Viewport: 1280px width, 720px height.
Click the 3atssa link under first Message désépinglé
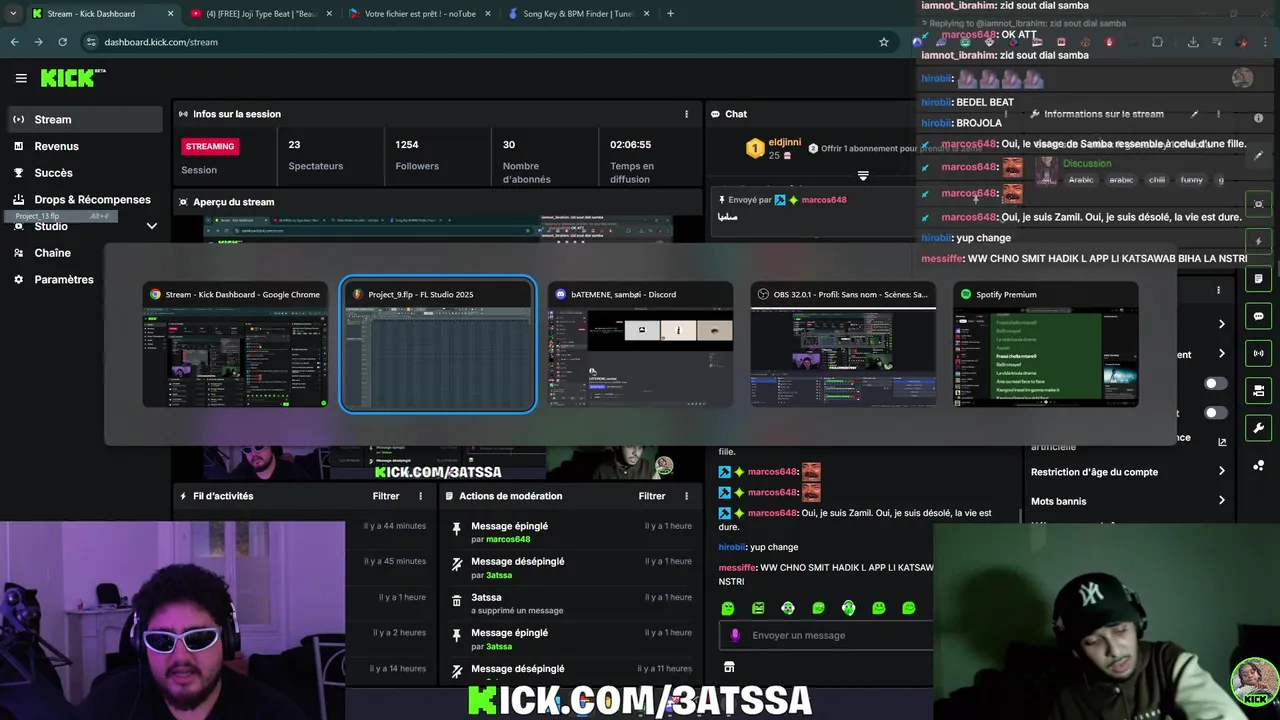coord(499,575)
